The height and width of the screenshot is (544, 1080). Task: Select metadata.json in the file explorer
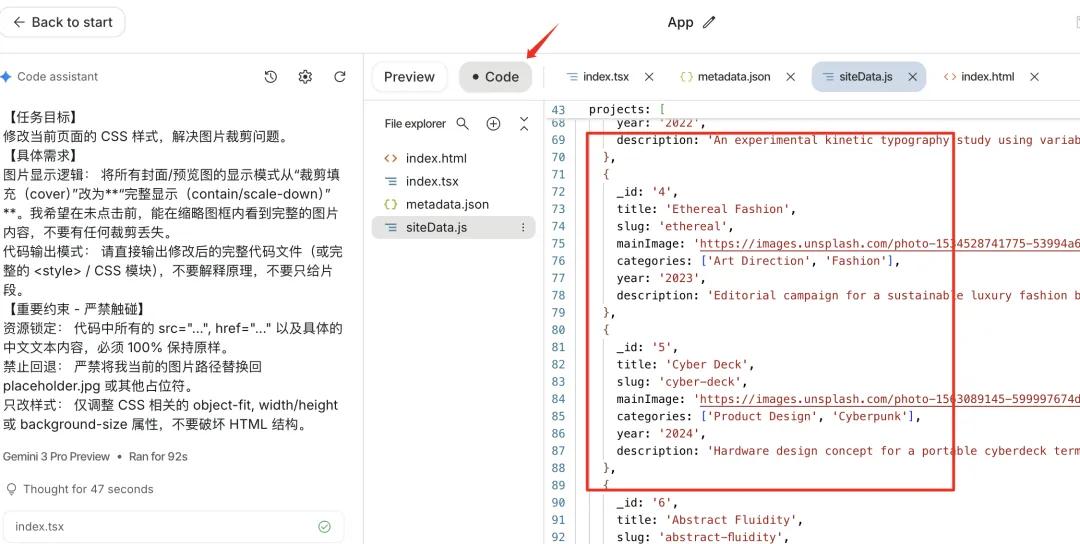447,204
